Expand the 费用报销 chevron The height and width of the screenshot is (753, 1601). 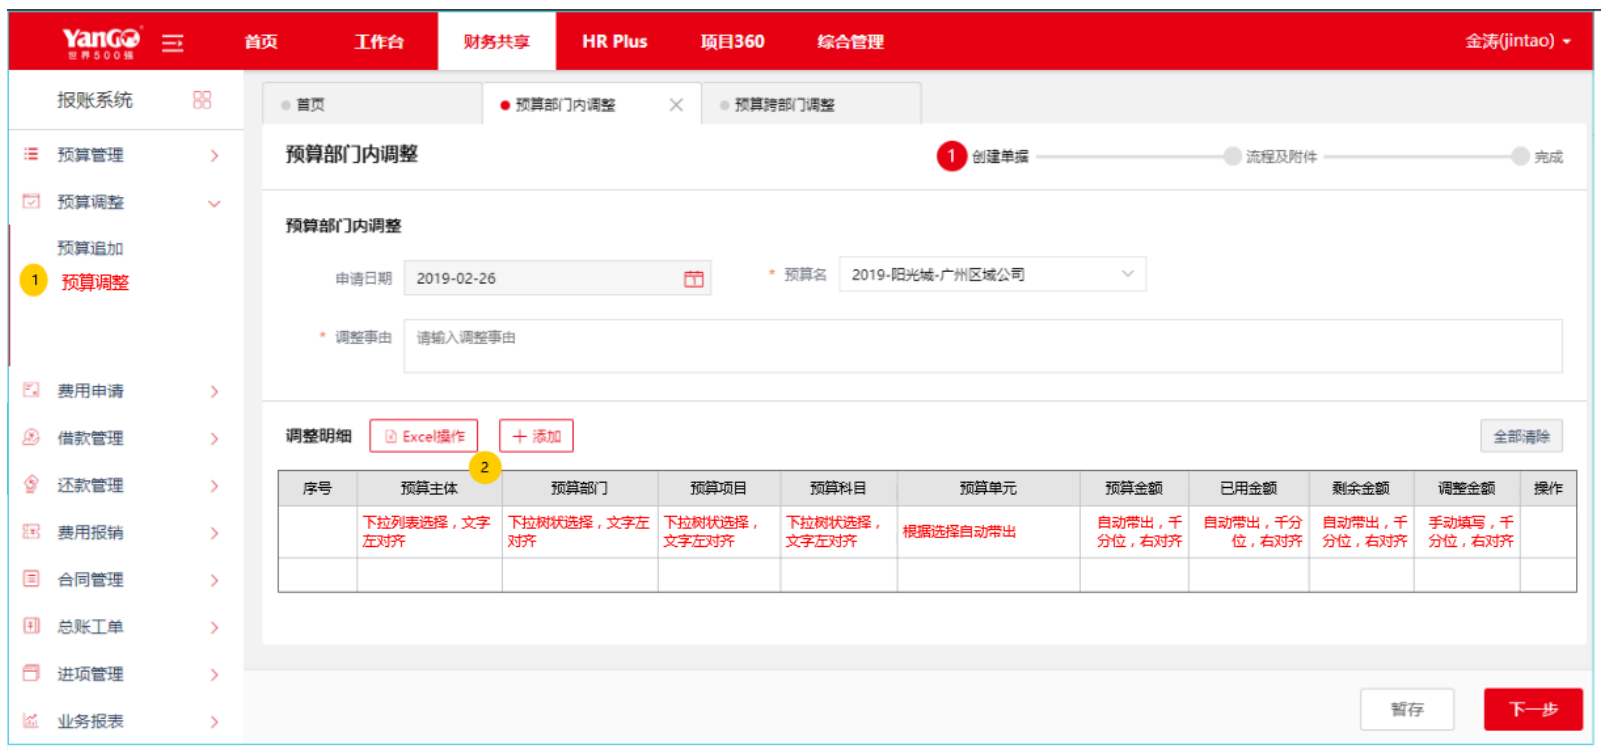(x=214, y=533)
